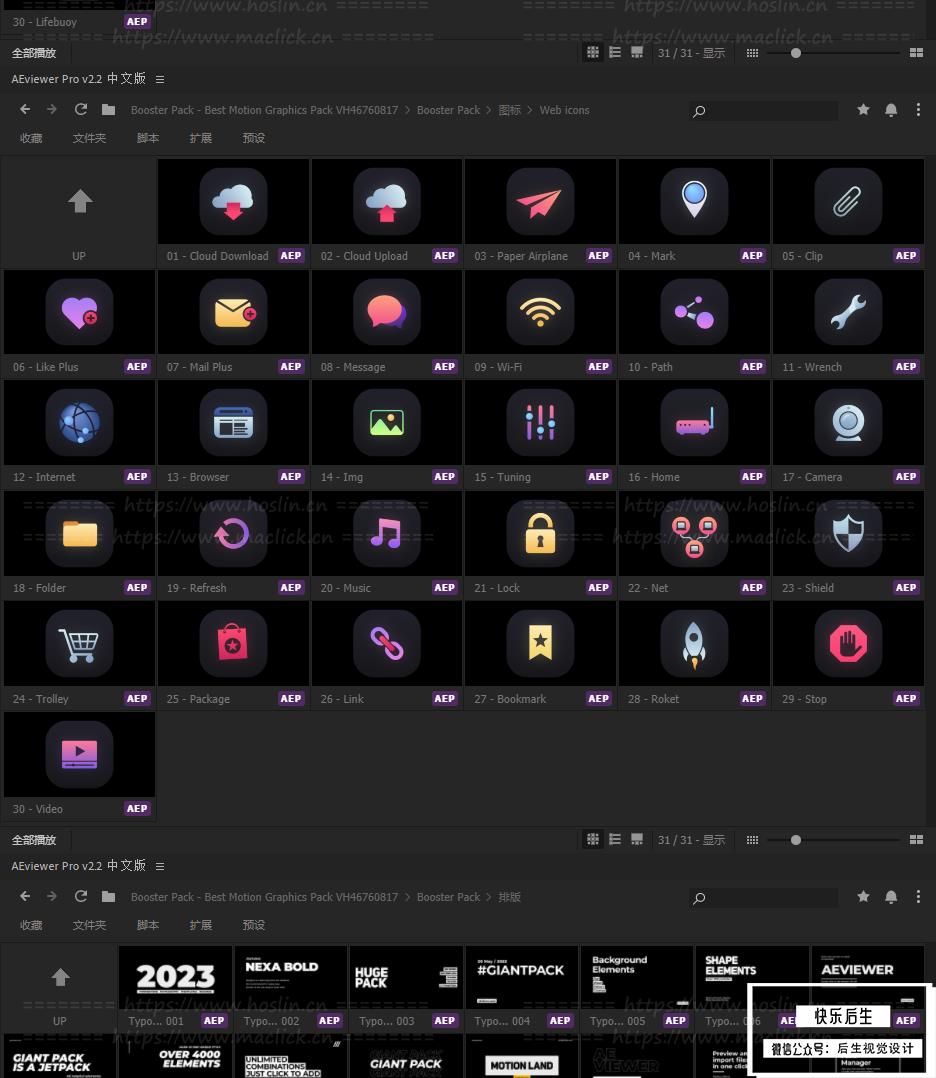Open the three-dot menu in Web icons panel

918,109
